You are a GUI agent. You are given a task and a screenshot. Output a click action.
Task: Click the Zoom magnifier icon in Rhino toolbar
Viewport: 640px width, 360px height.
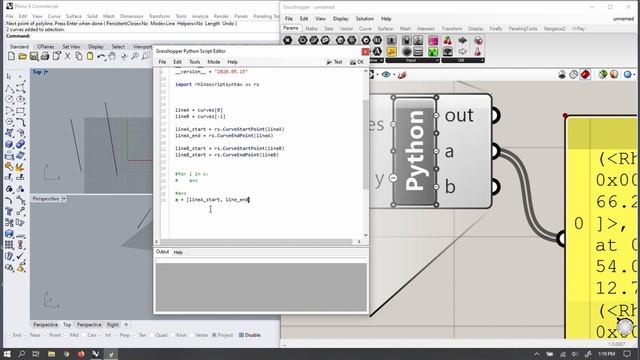tap(134, 56)
